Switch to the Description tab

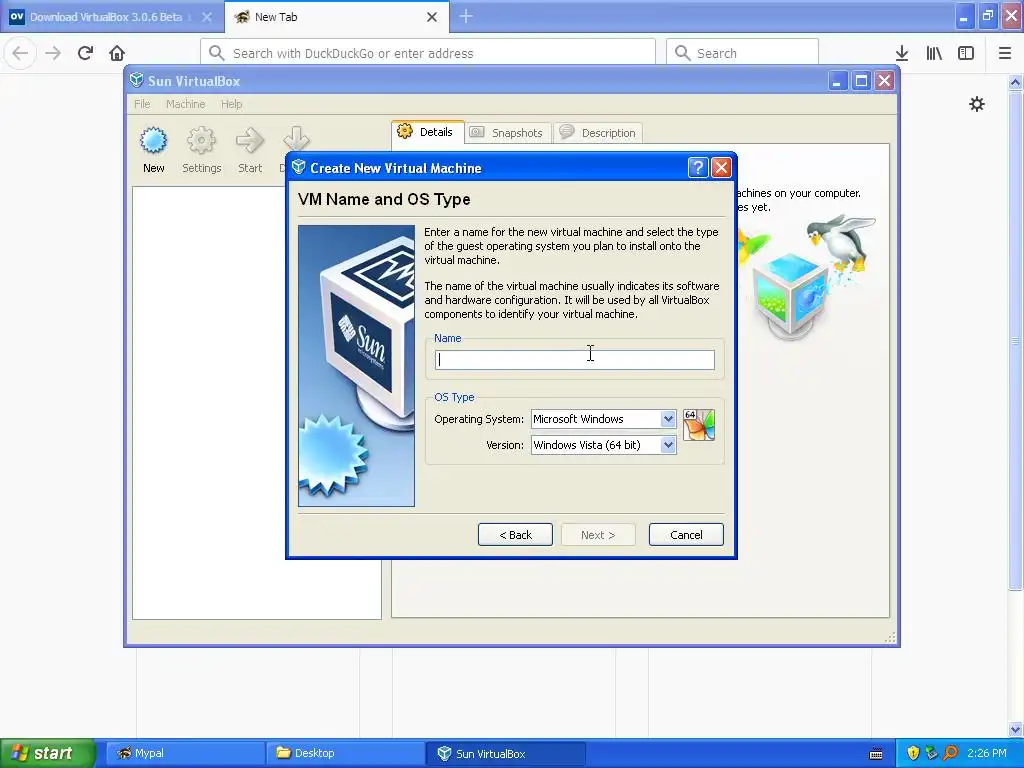tap(599, 133)
